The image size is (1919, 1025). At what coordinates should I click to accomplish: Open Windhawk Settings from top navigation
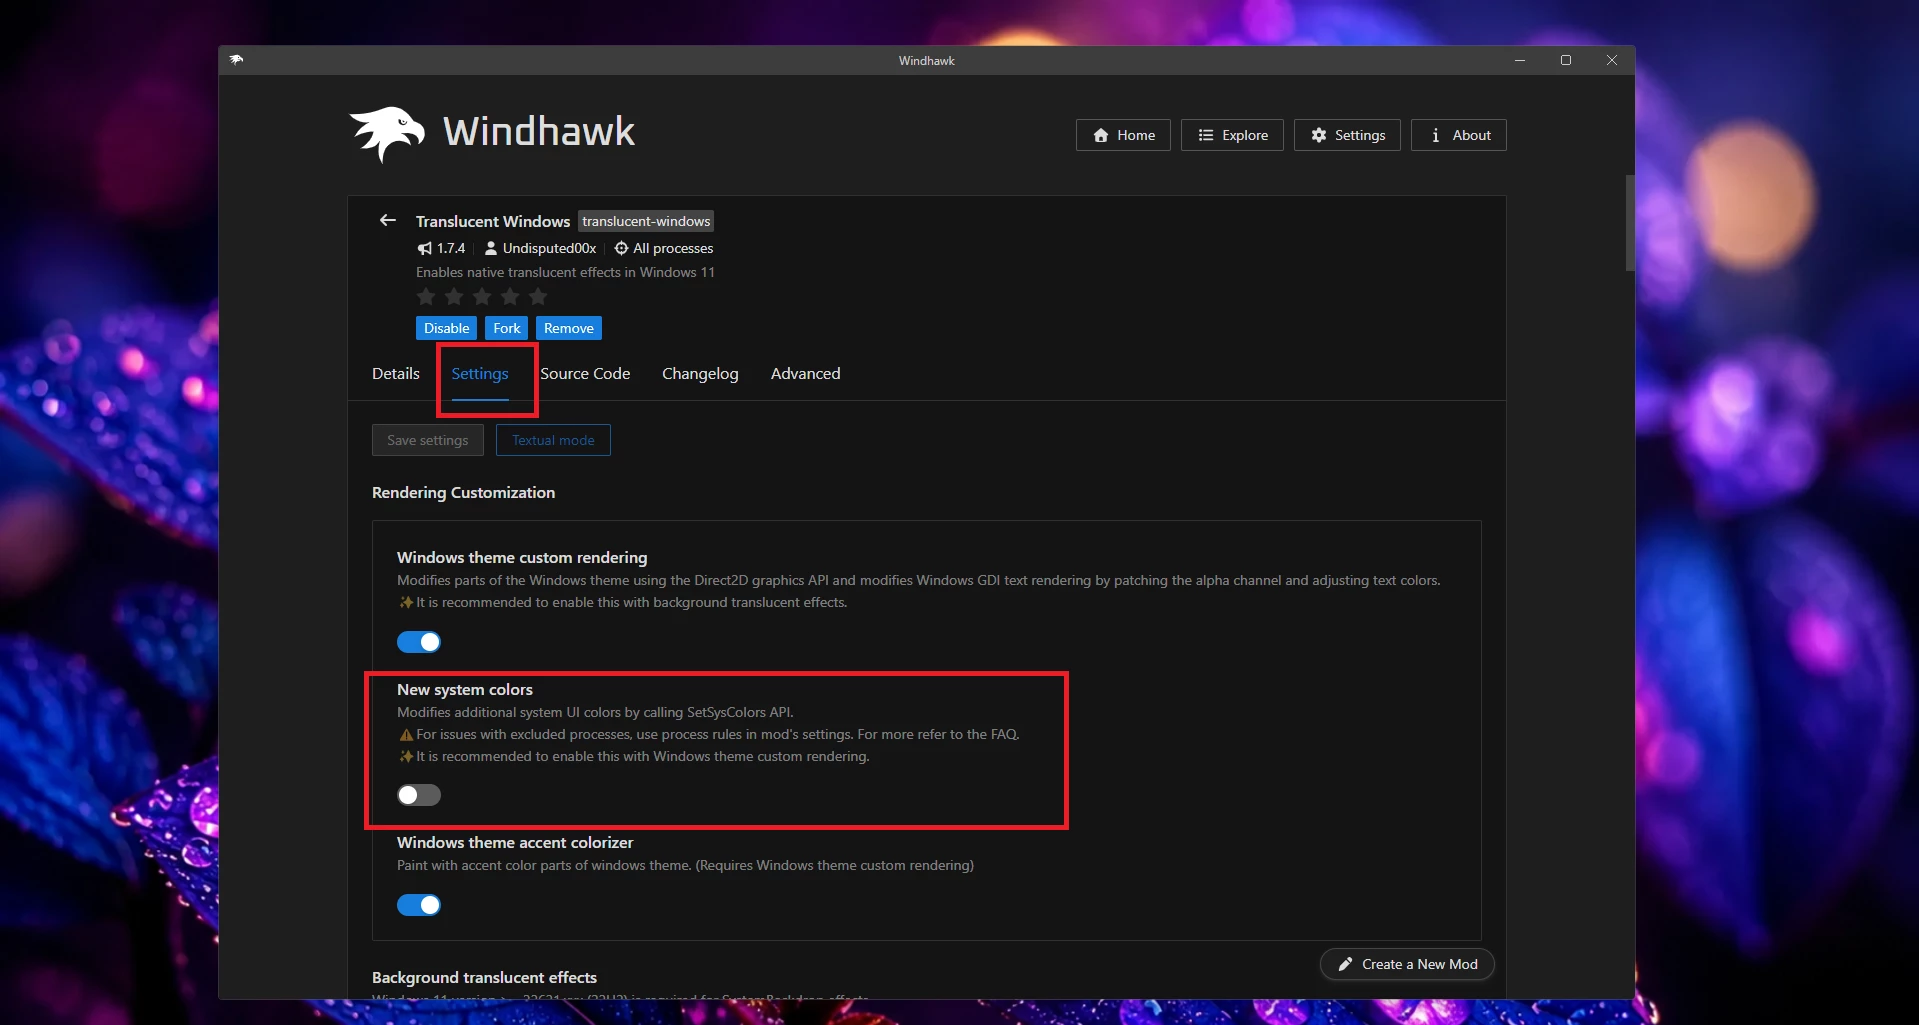coord(1347,135)
